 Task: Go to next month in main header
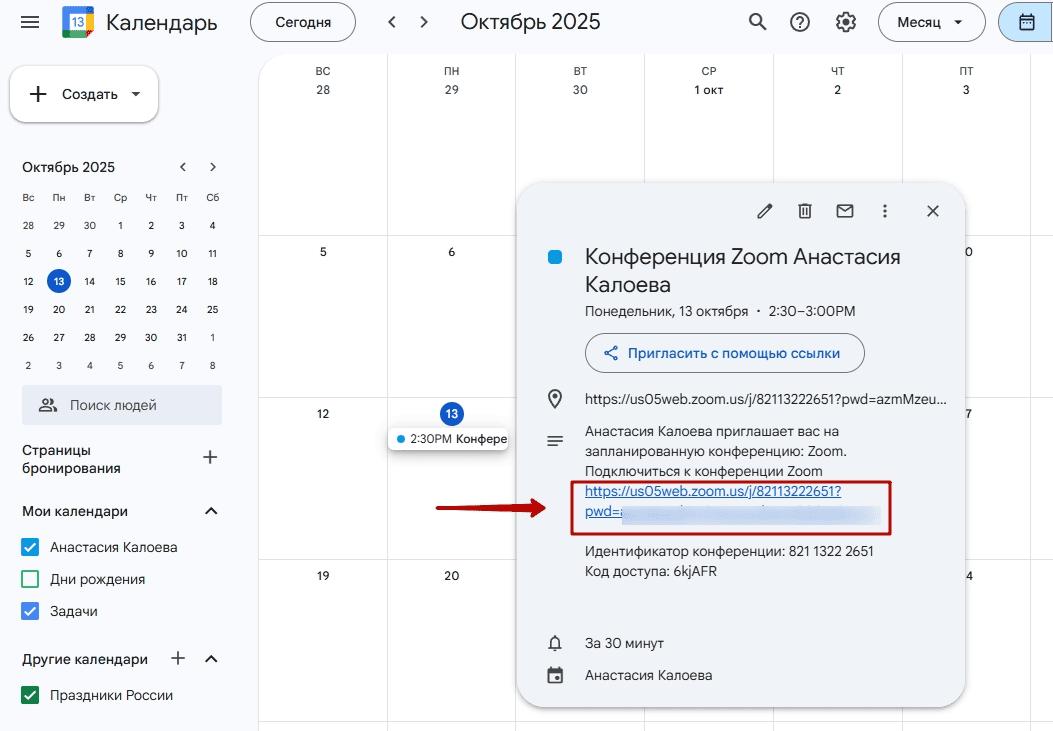coord(424,22)
